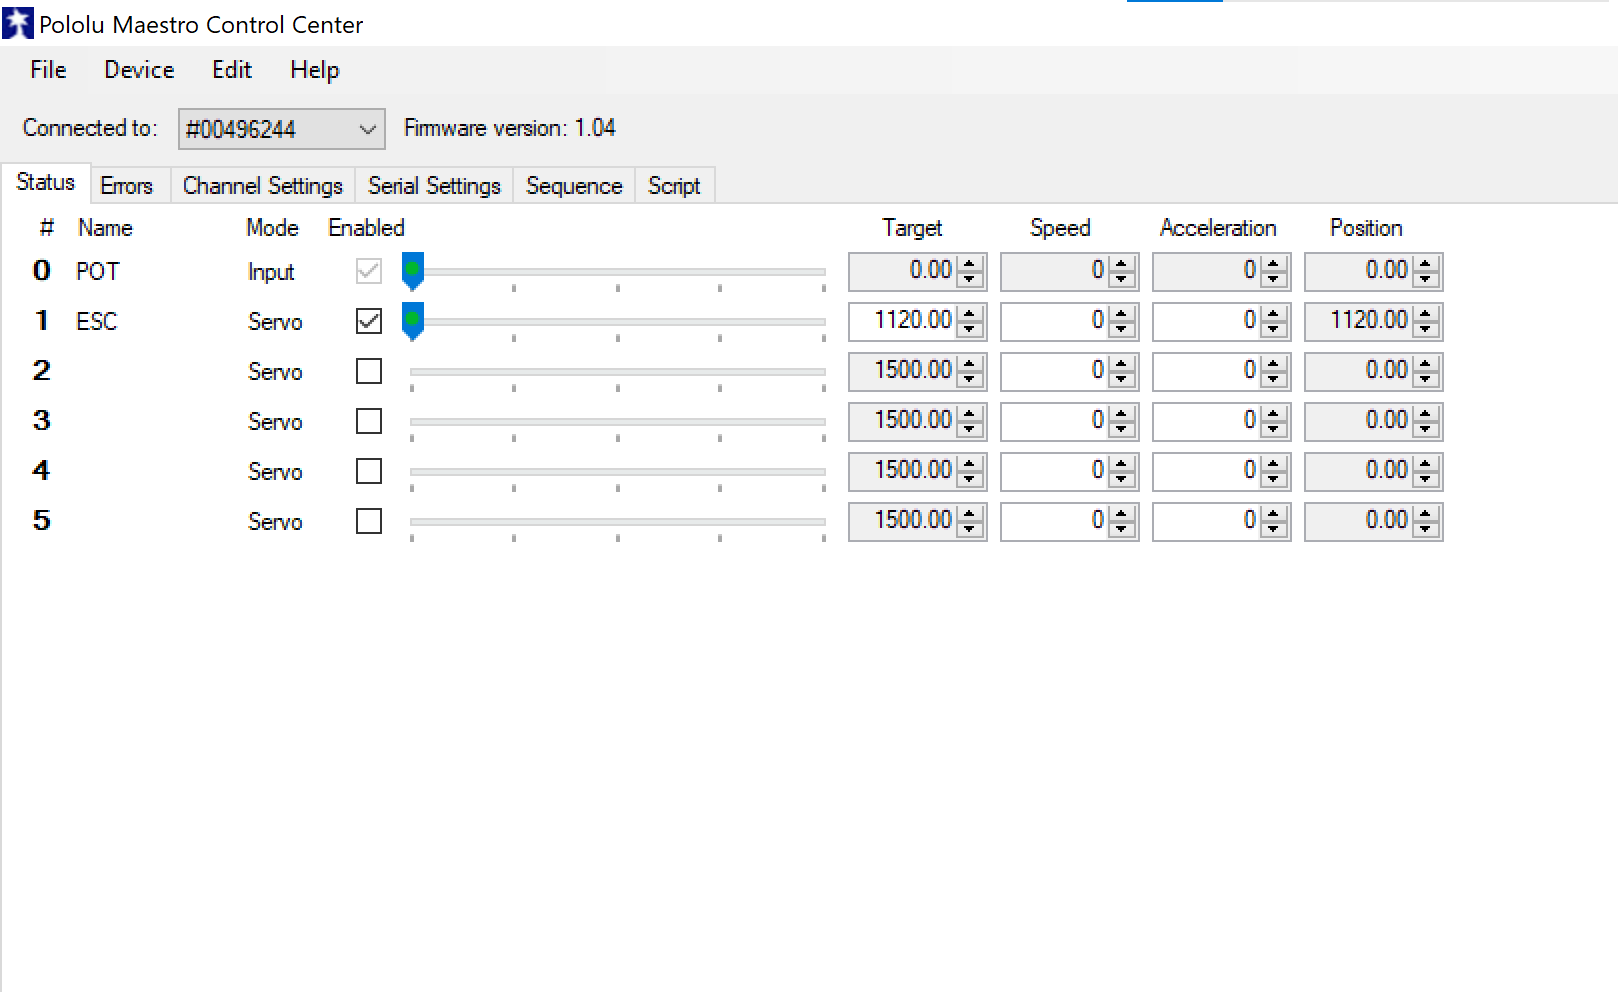Enable servo channel 2 checkbox

(x=369, y=371)
